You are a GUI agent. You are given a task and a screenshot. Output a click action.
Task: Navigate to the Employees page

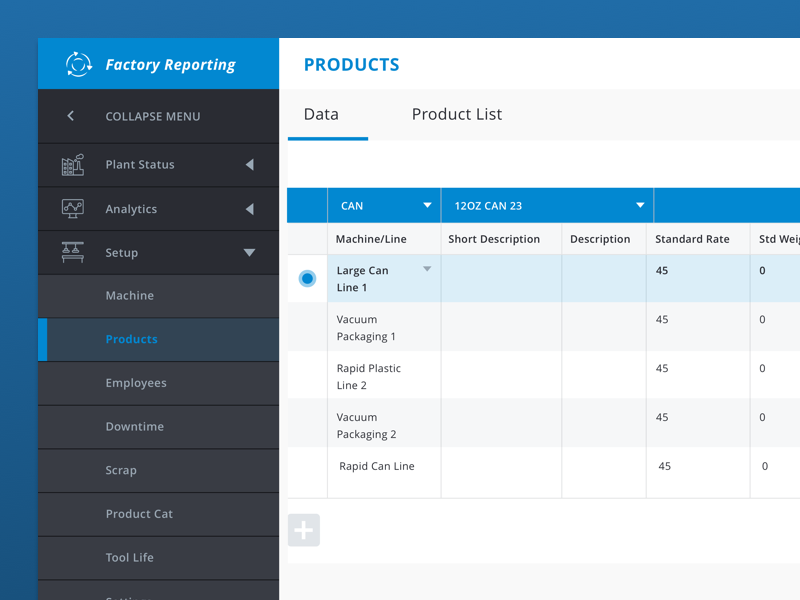pyautogui.click(x=136, y=382)
